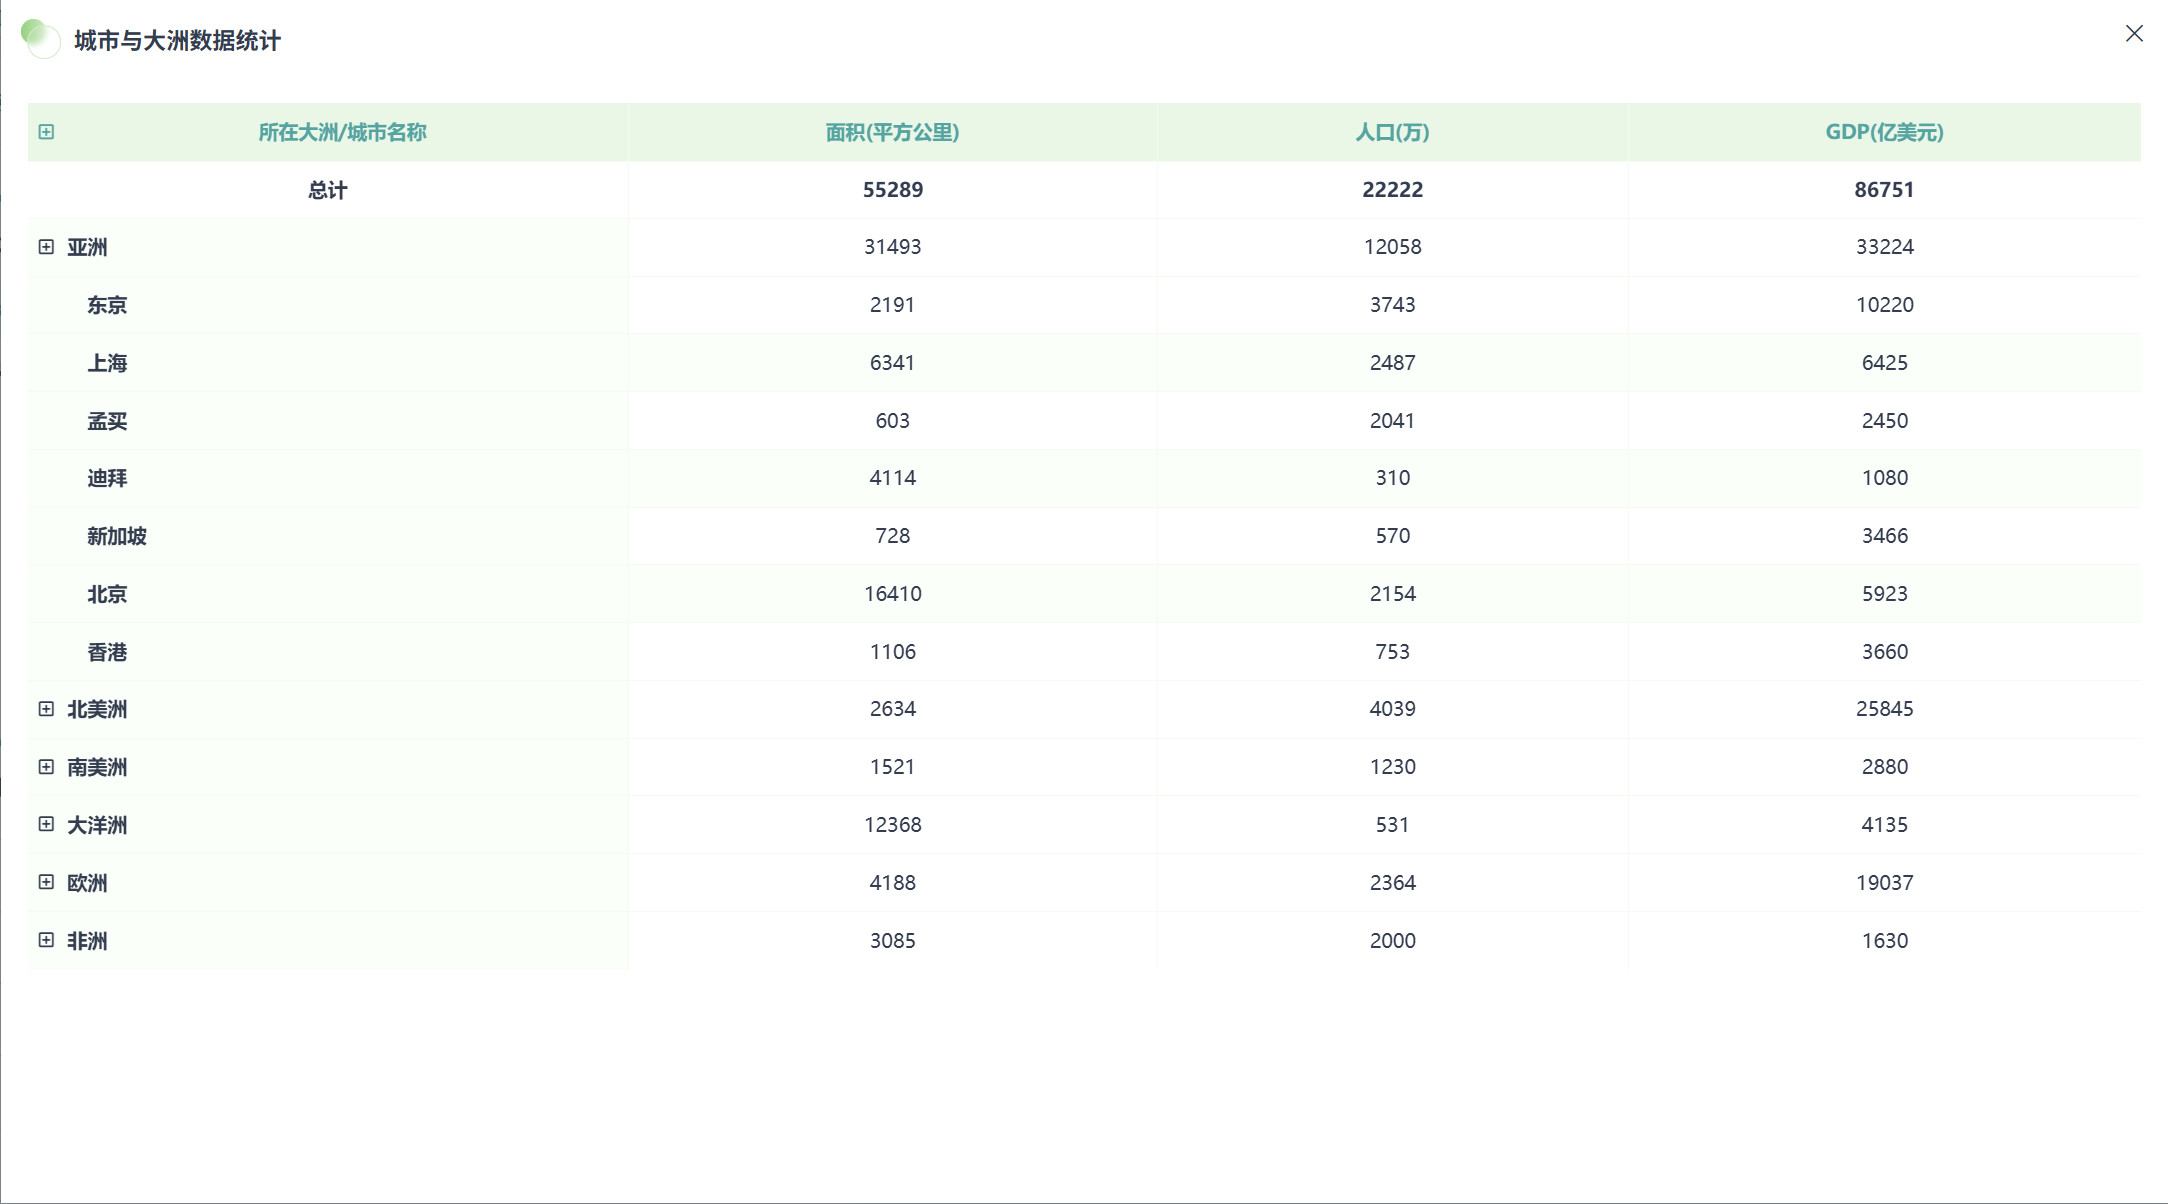2168x1204 pixels.
Task: Select the 新加坡 city row
Action: pyautogui.click(x=117, y=536)
